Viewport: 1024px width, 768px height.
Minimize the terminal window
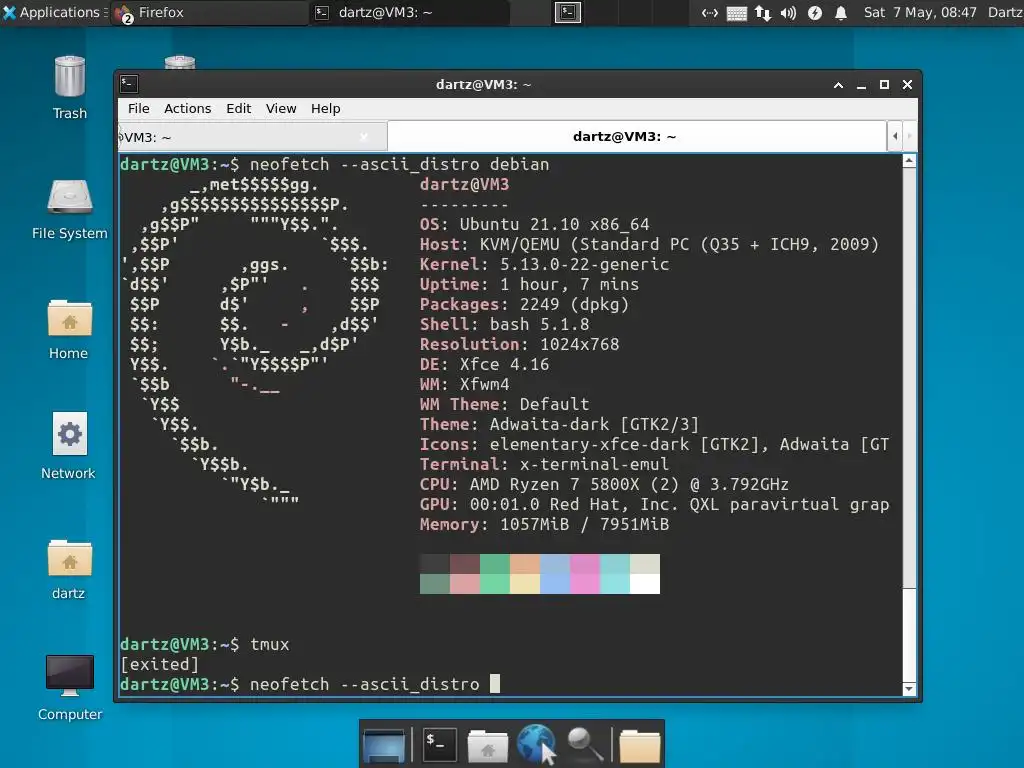[x=861, y=85]
